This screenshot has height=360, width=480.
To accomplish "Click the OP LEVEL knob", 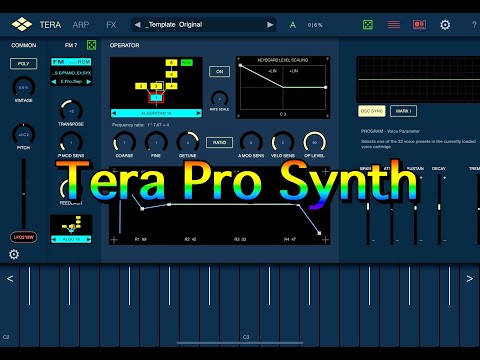I will 314,143.
